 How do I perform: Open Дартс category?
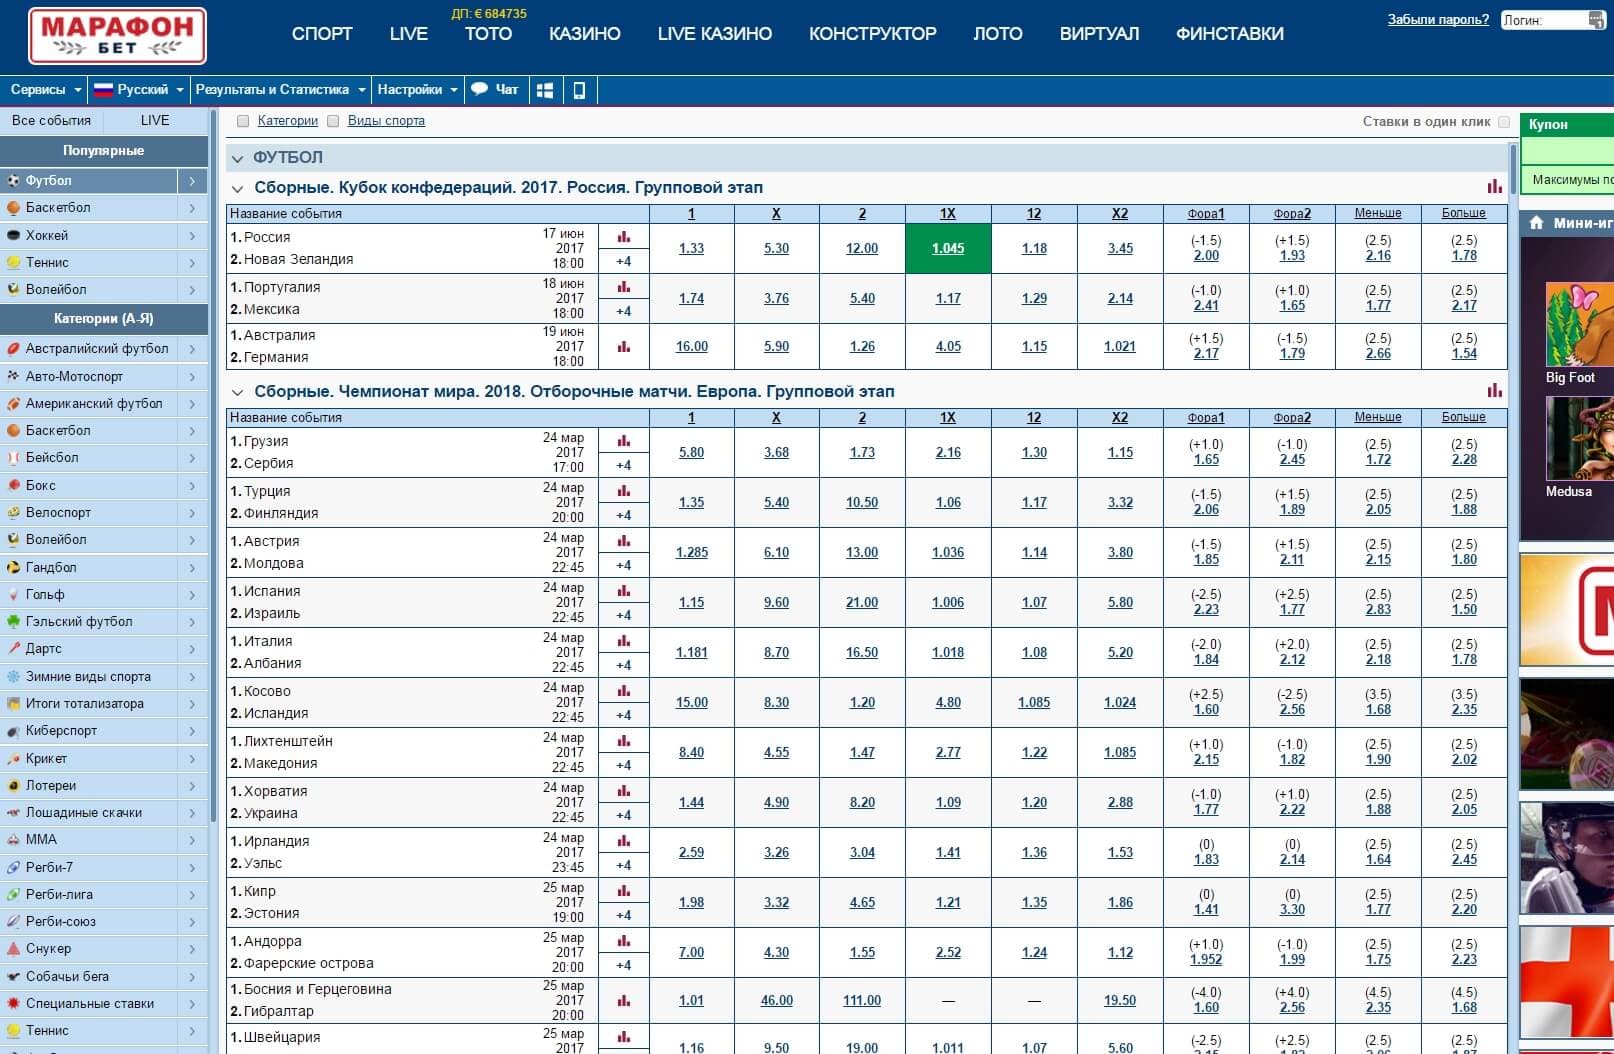(x=103, y=649)
